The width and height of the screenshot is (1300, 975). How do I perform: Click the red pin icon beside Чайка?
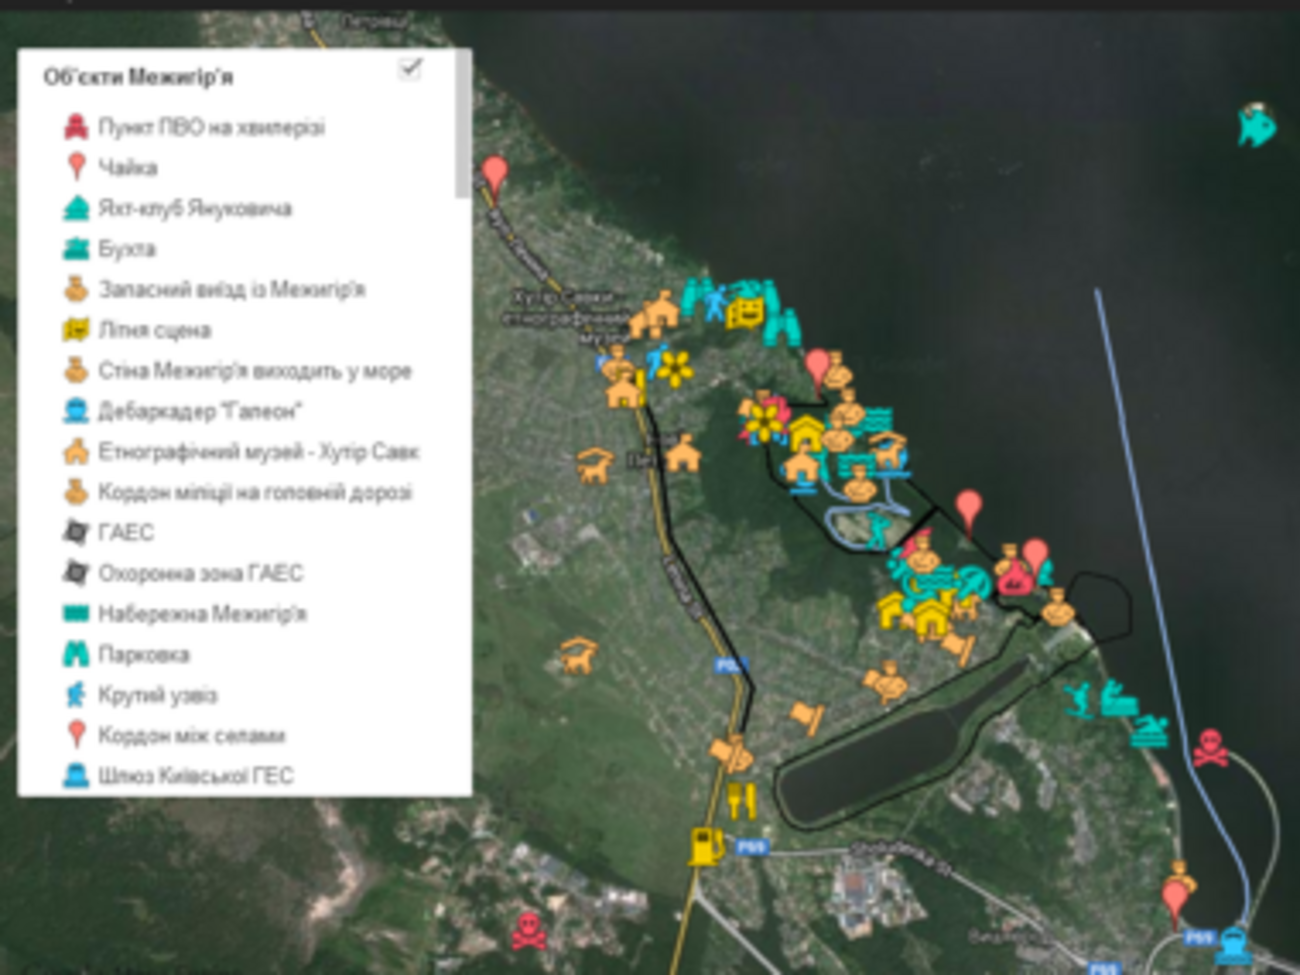pyautogui.click(x=76, y=167)
